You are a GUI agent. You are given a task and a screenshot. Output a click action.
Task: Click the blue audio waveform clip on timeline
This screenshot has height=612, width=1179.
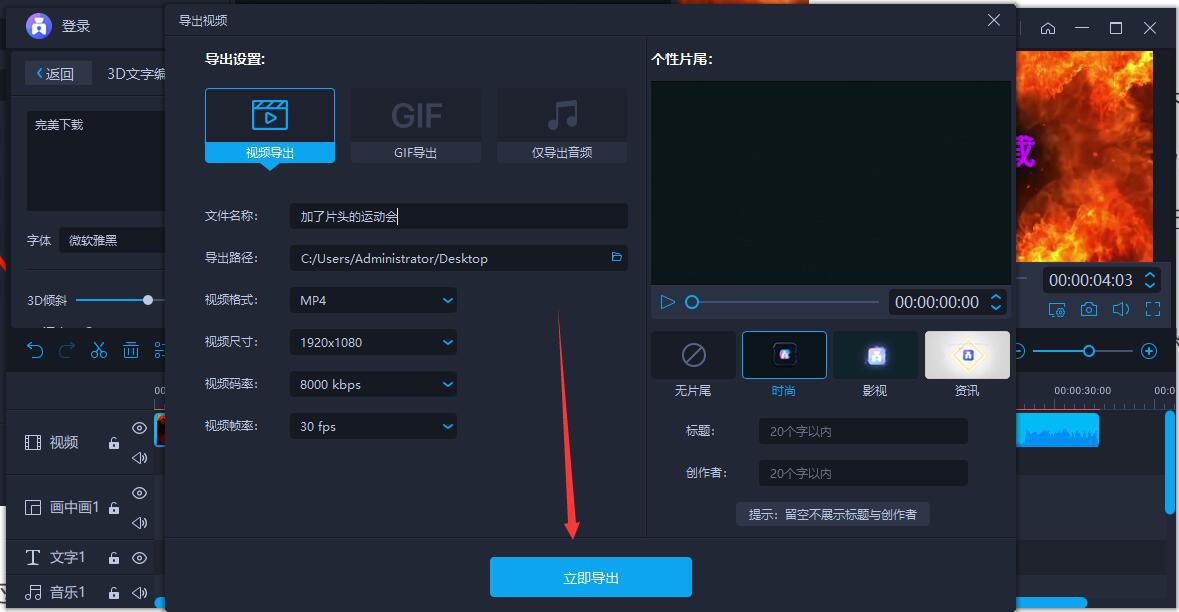coord(1057,430)
